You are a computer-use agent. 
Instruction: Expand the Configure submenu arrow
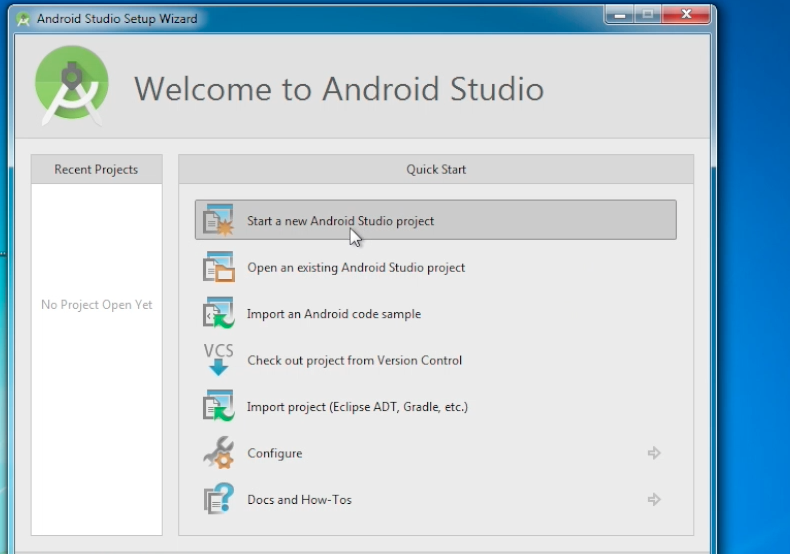[x=654, y=453]
